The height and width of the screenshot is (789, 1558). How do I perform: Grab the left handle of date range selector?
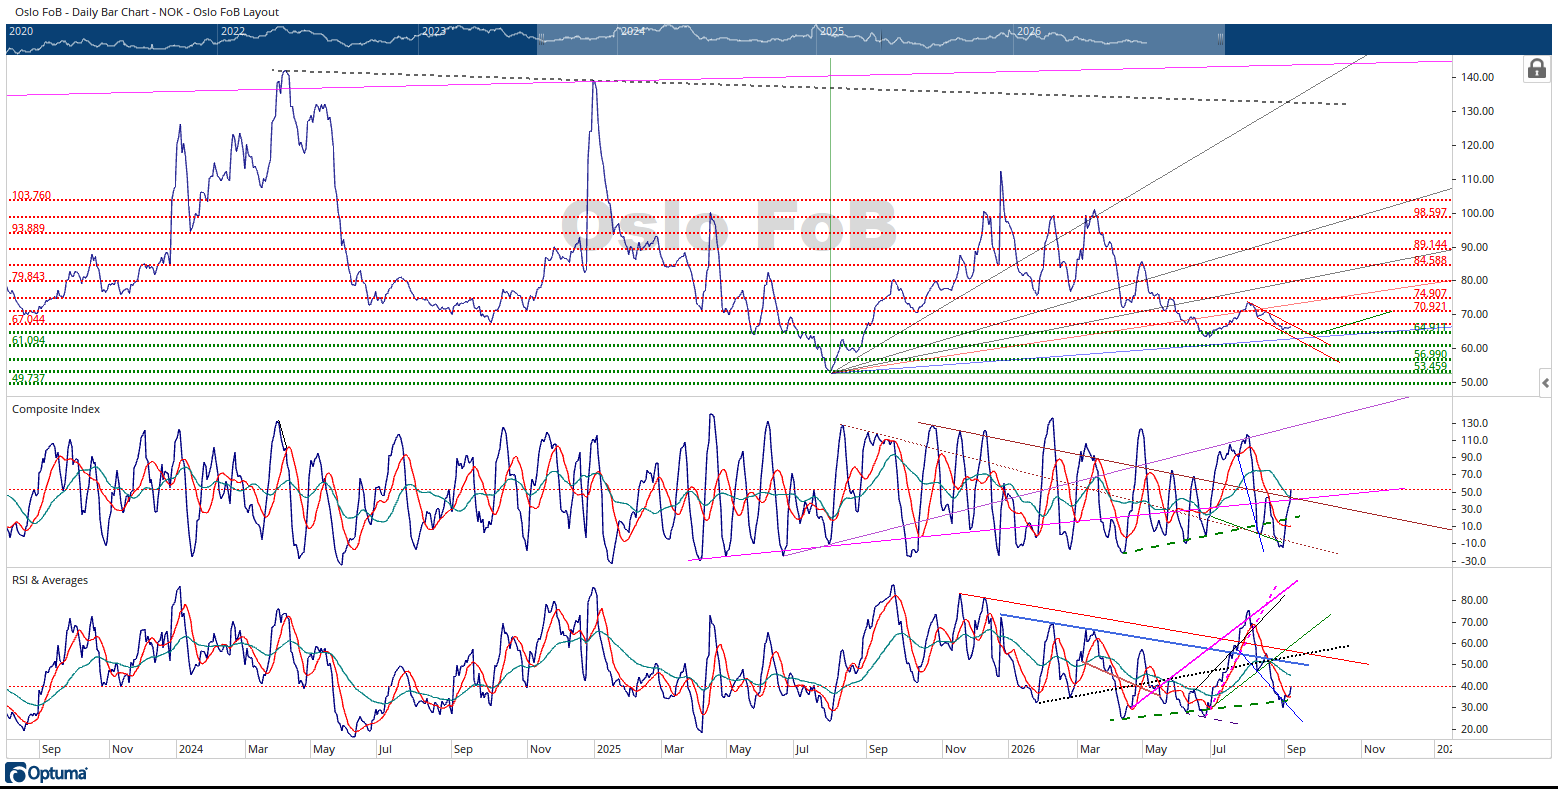pyautogui.click(x=540, y=39)
